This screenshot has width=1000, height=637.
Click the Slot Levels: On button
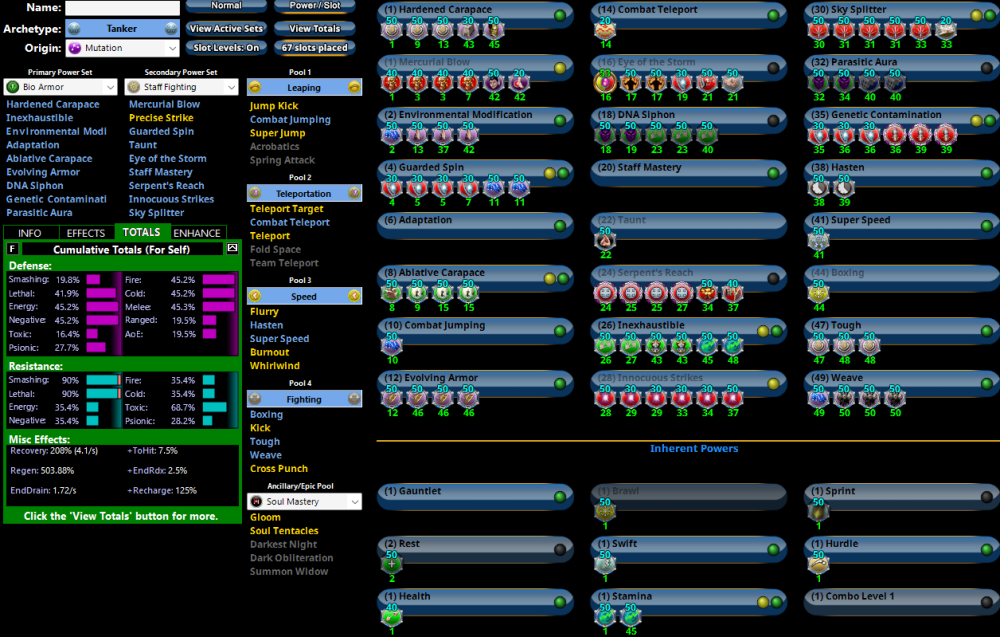click(x=227, y=48)
